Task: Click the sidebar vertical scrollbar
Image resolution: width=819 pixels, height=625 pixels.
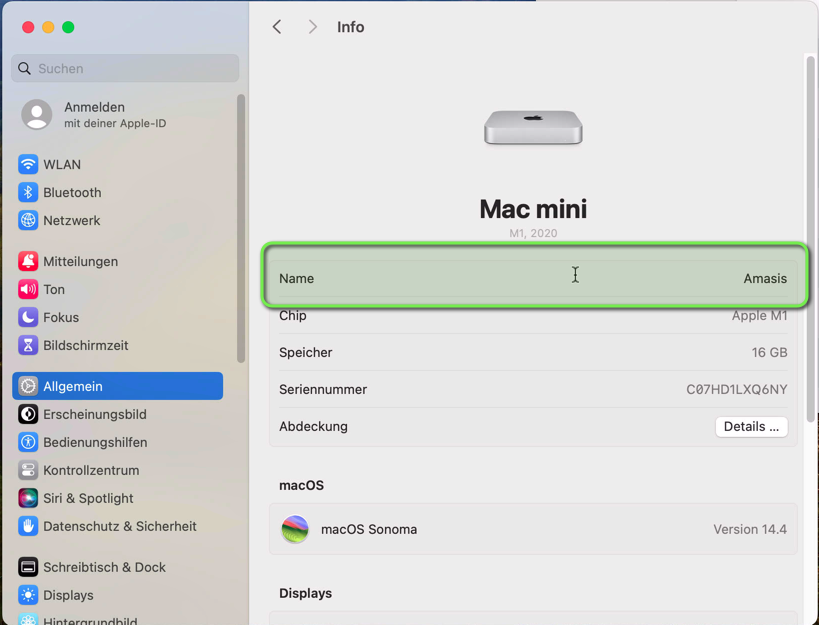Action: coord(241,228)
